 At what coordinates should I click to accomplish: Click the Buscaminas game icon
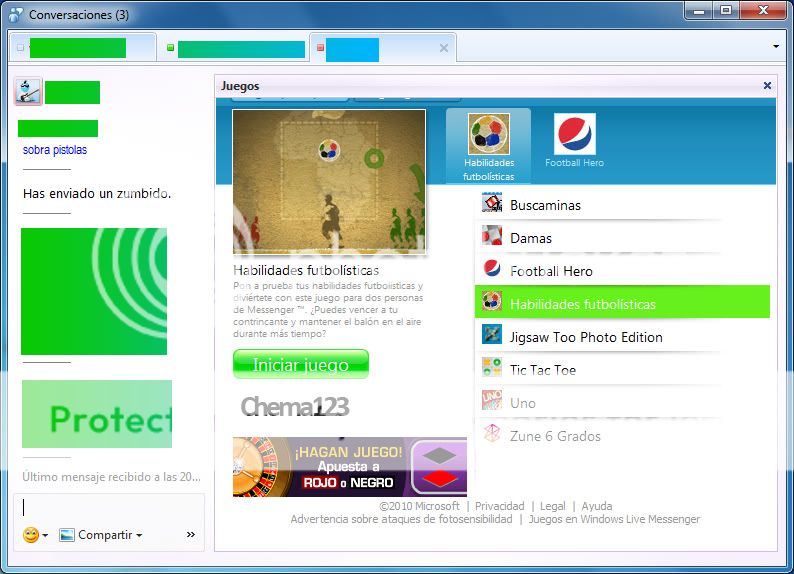(492, 203)
